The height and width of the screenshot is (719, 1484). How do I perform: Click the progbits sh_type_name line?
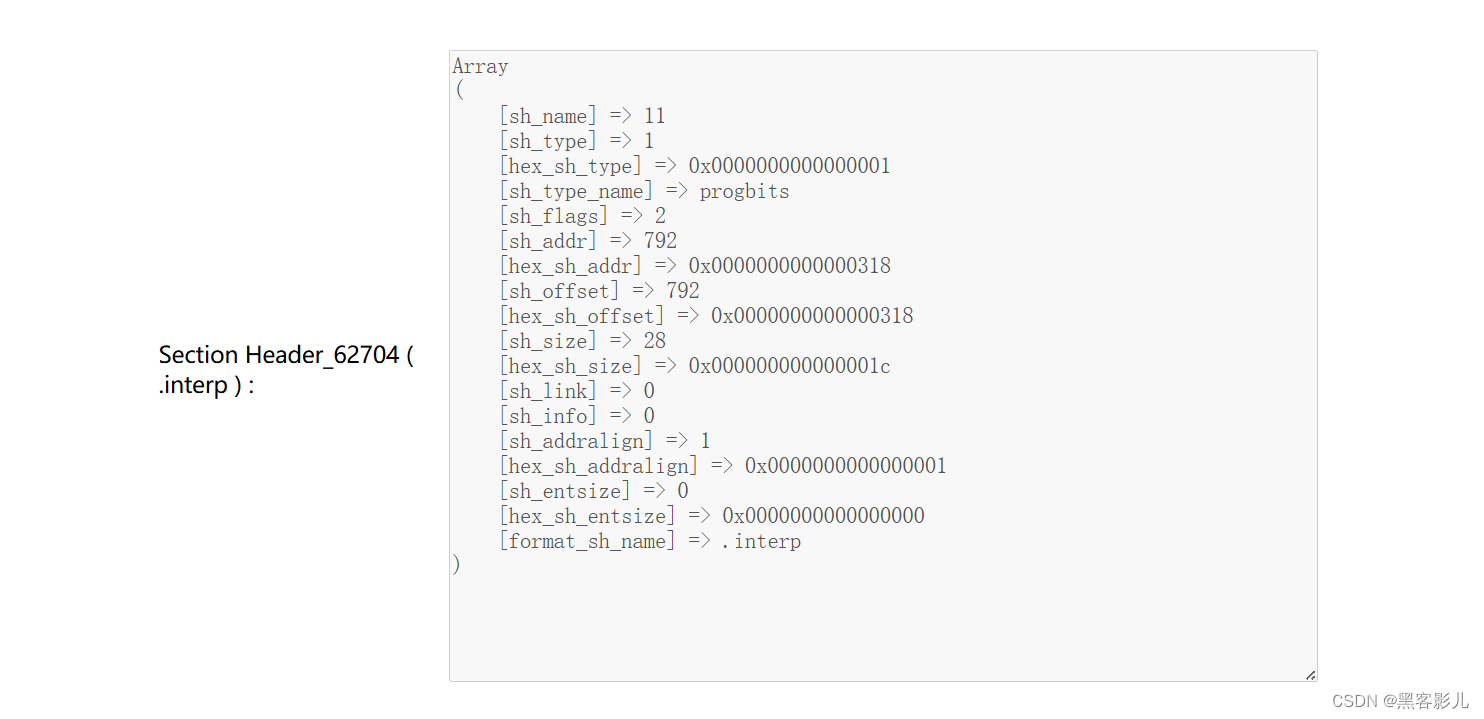pyautogui.click(x=644, y=192)
